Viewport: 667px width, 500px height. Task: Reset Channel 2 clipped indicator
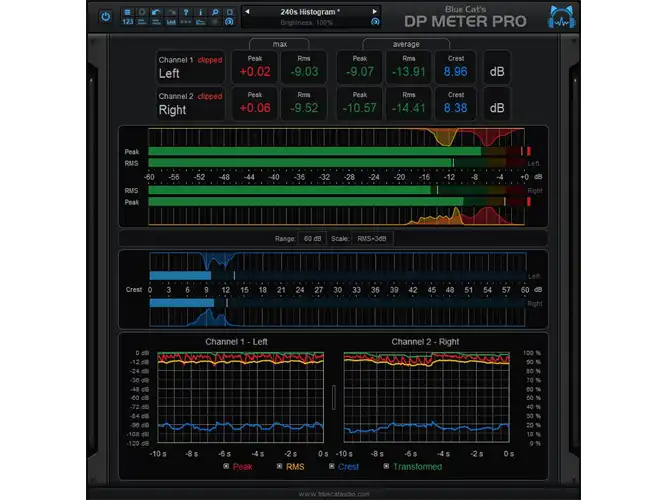(210, 97)
